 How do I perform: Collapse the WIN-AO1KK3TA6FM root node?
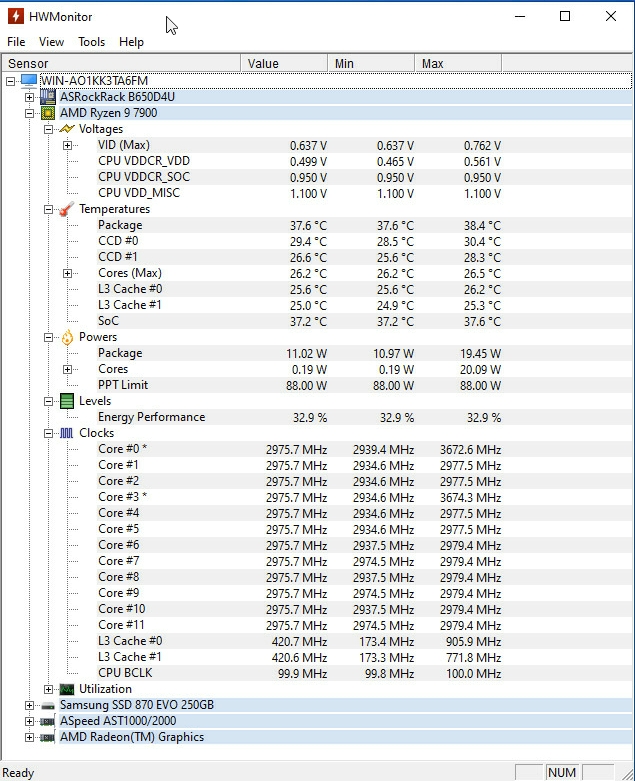coord(10,81)
